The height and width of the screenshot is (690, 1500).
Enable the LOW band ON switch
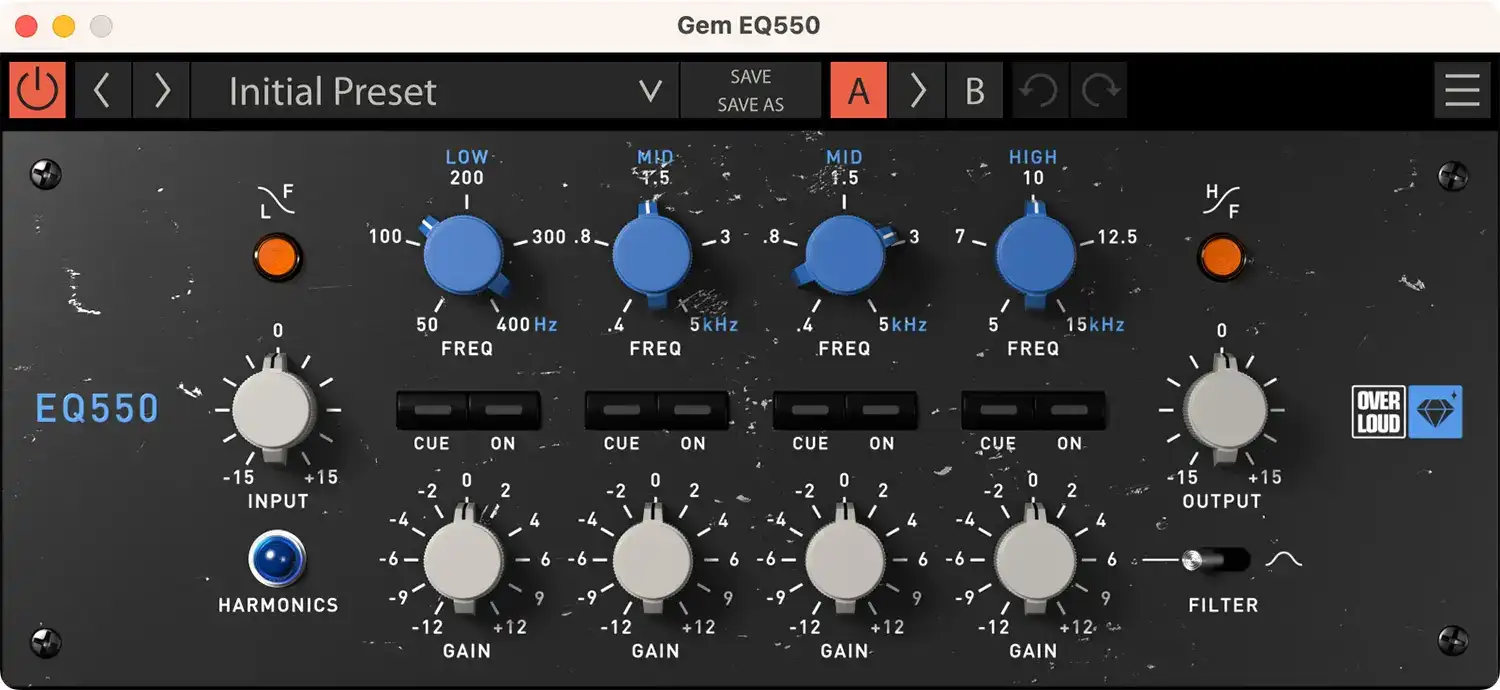504,410
